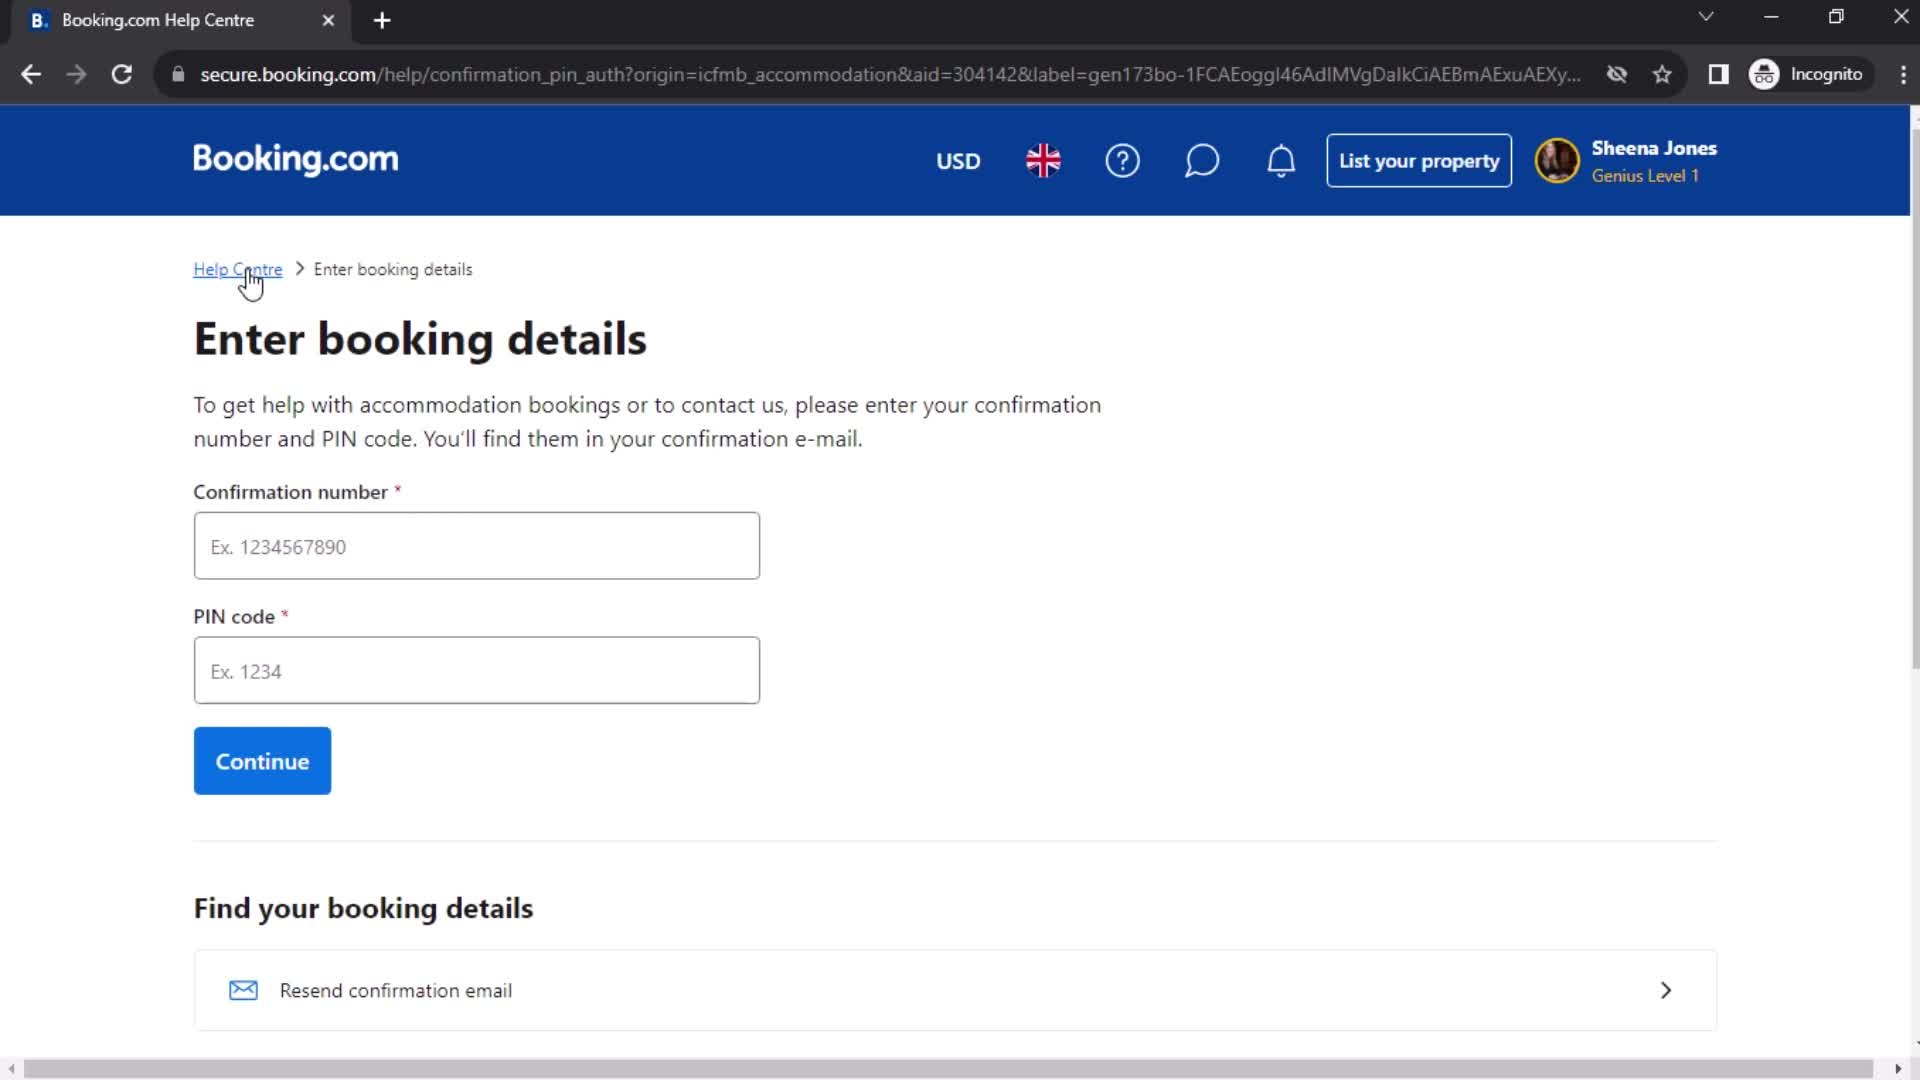Select the Booking.com Help Centre tab
1920x1080 pixels.
[180, 20]
